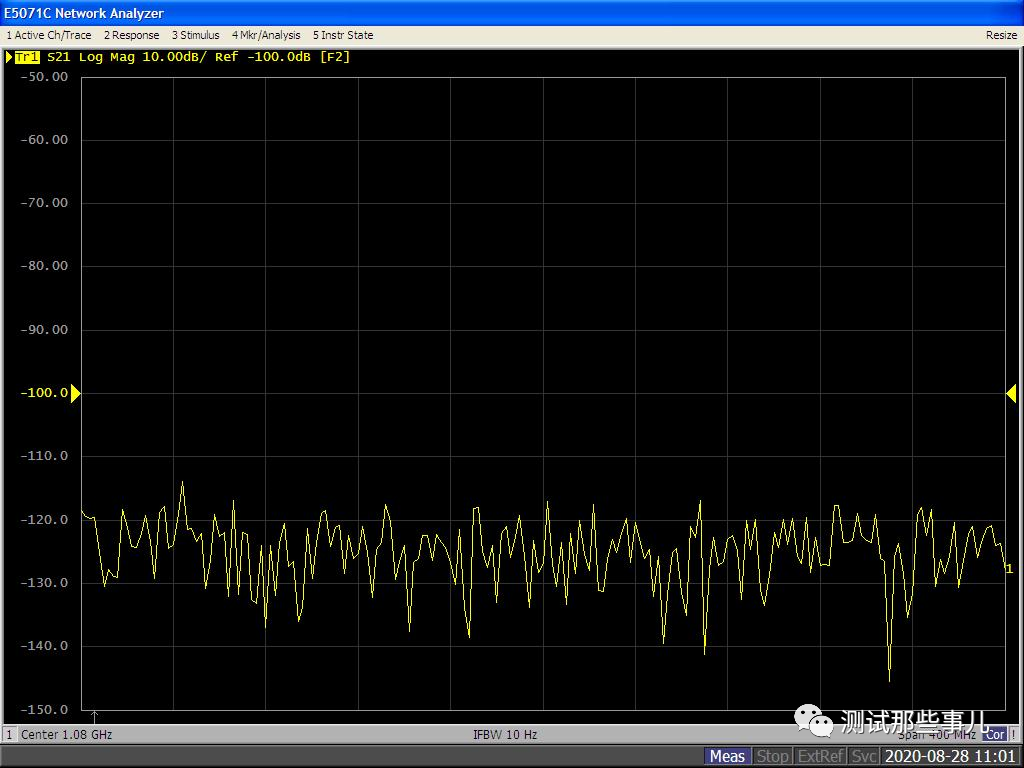Image resolution: width=1024 pixels, height=768 pixels.
Task: Click the Cor correction status indicator
Action: (x=995, y=734)
